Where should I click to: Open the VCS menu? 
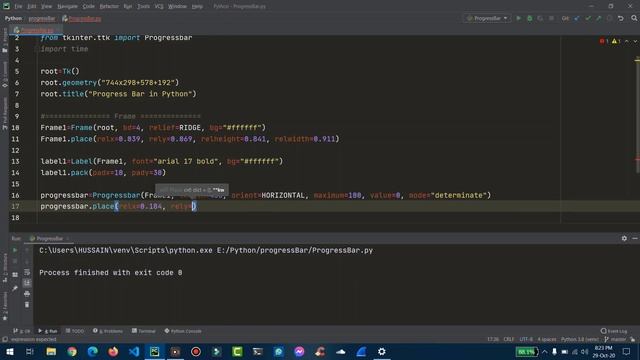[x=159, y=7]
